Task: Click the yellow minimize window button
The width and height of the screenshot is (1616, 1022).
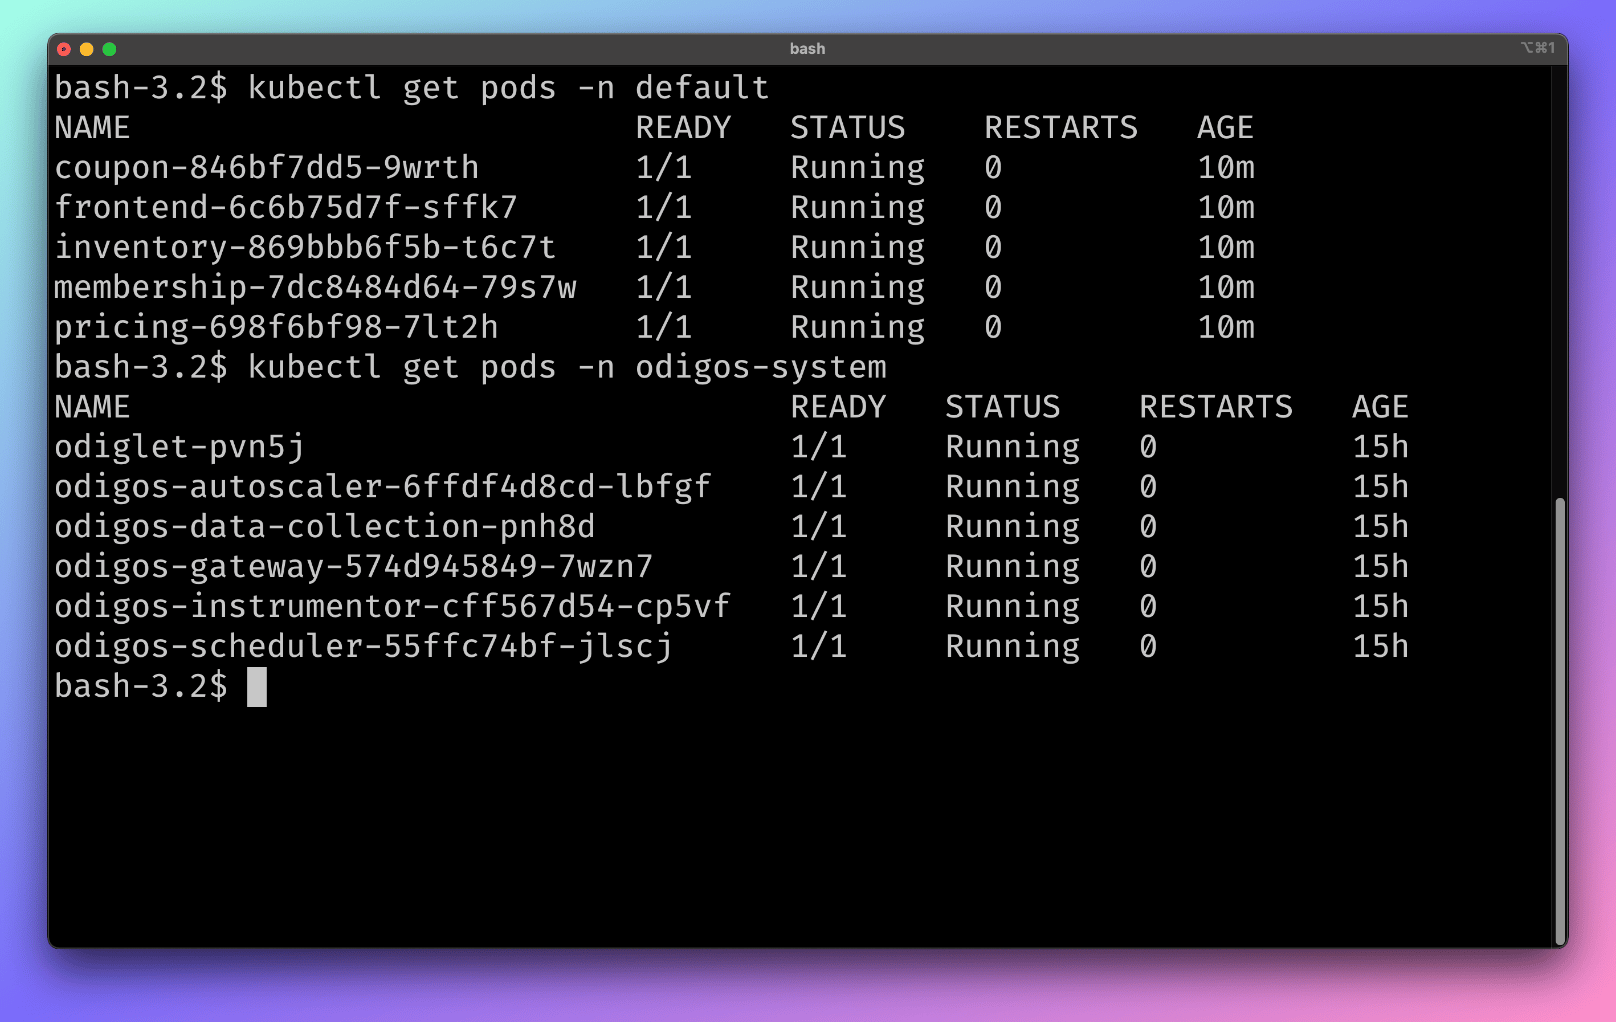Action: point(86,49)
